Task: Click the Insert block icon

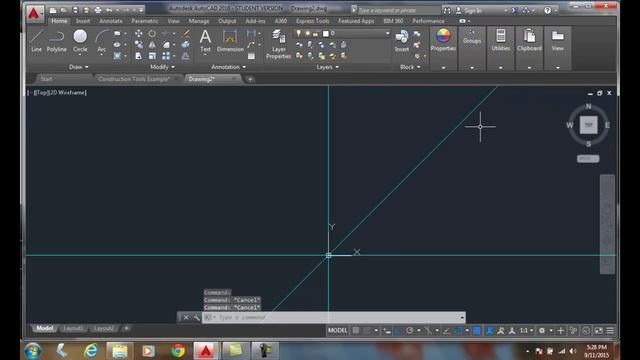Action: [x=402, y=40]
